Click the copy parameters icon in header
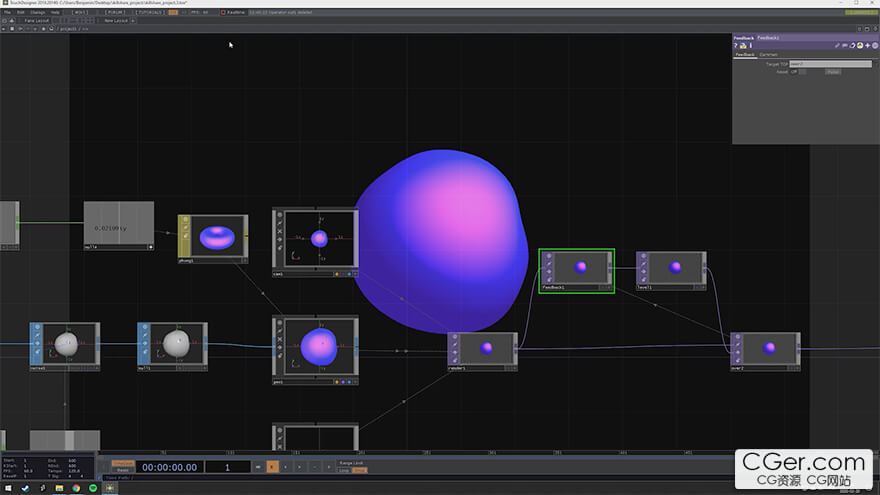Viewport: 880px width, 495px height. (852, 45)
